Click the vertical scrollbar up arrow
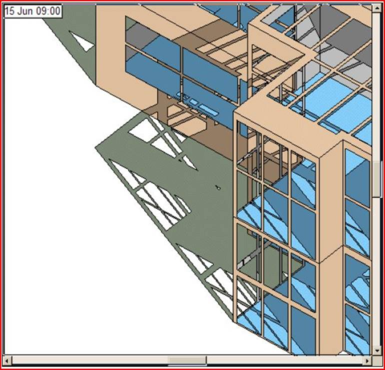 (x=377, y=8)
